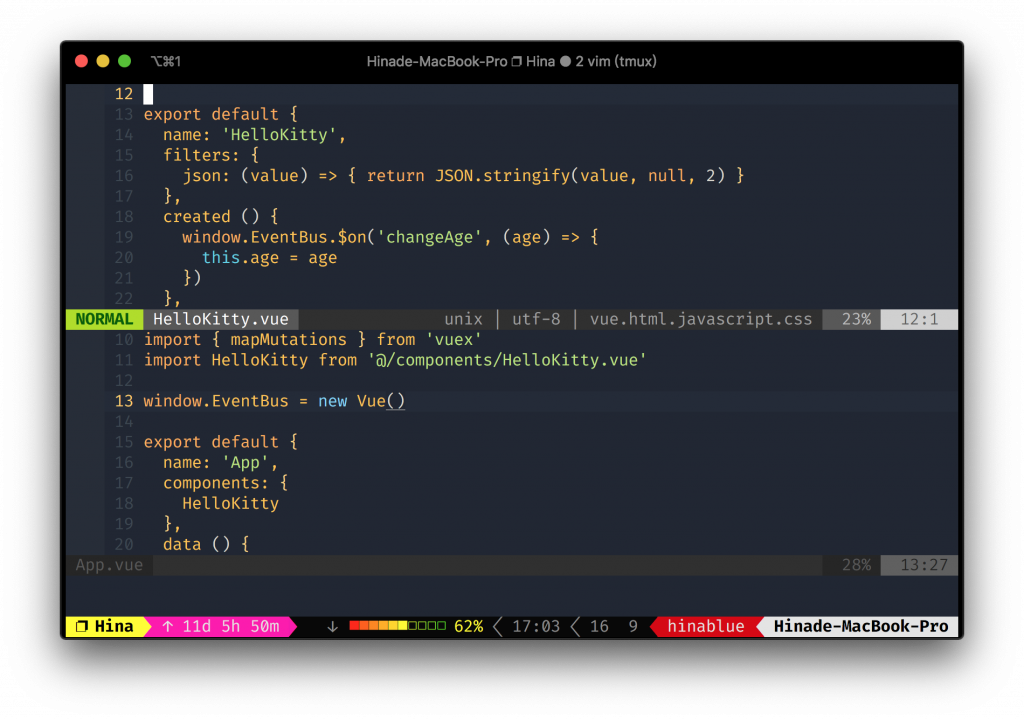1024x719 pixels.
Task: Click the tmux session icon beside Hina
Action: (x=82, y=626)
